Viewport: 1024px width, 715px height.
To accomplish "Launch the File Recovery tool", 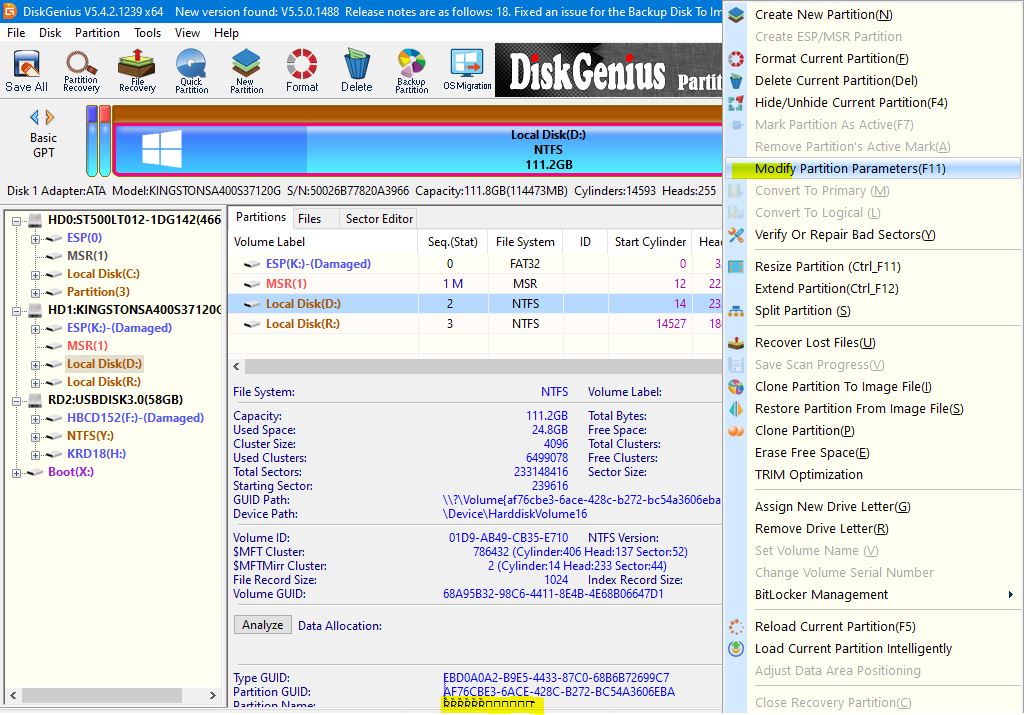I will click(137, 70).
